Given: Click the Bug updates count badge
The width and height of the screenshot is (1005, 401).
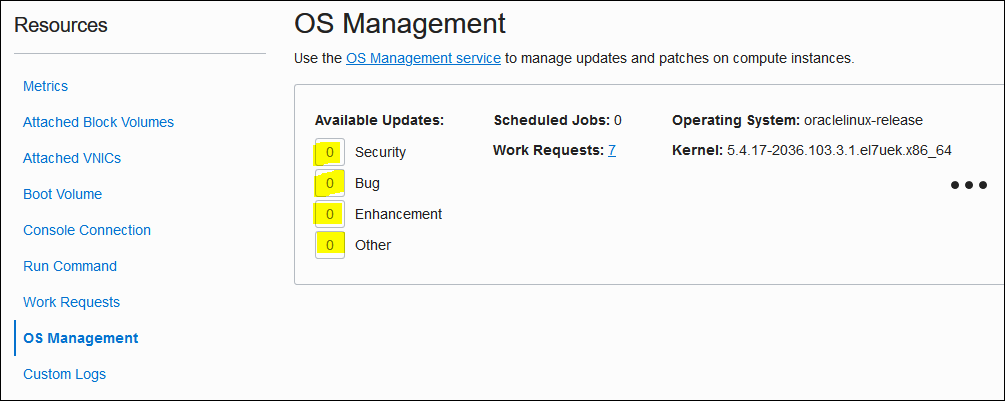Looking at the screenshot, I should (x=330, y=183).
